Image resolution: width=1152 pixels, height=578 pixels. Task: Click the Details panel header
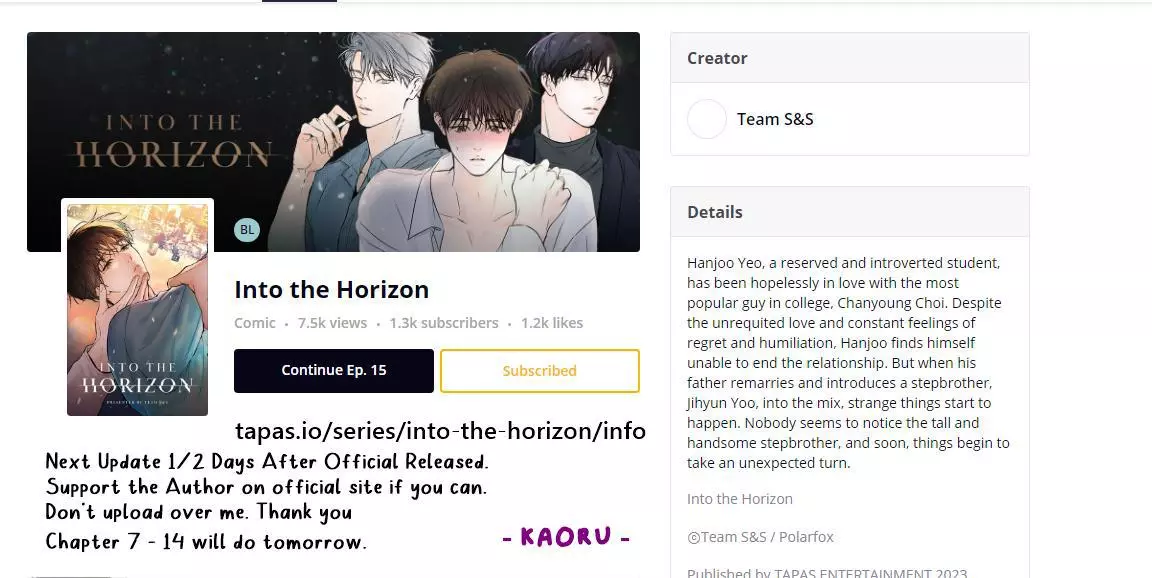tap(850, 212)
